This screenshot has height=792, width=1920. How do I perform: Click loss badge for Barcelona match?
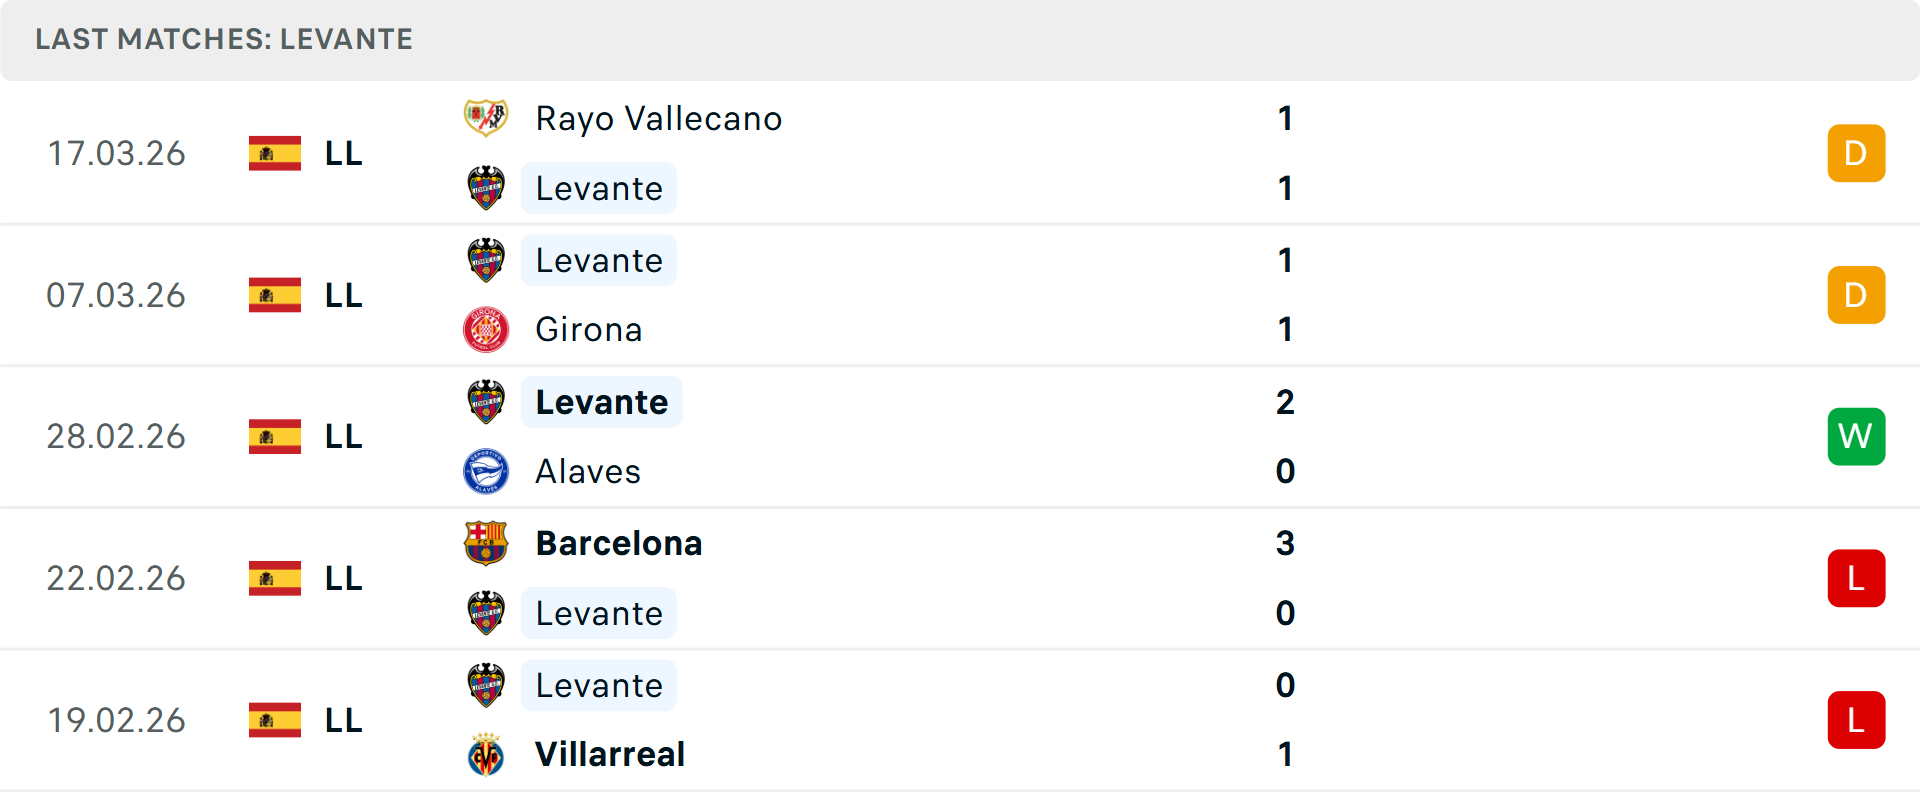point(1856,578)
